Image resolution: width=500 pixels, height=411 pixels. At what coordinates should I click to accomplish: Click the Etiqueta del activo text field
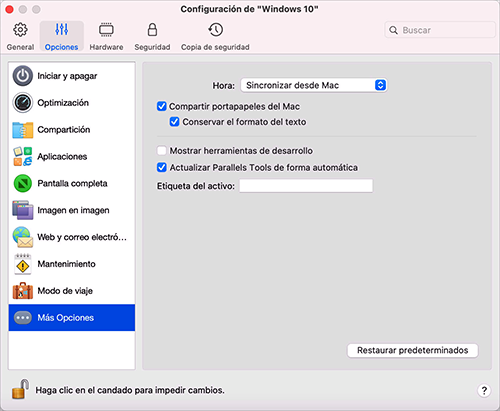pyautogui.click(x=306, y=186)
